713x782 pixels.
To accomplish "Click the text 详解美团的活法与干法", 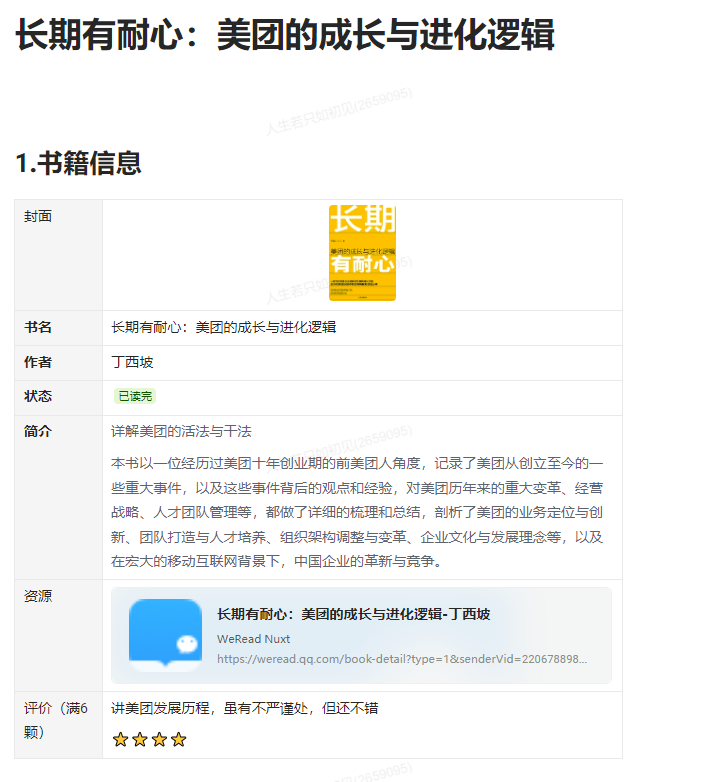I will [181, 431].
